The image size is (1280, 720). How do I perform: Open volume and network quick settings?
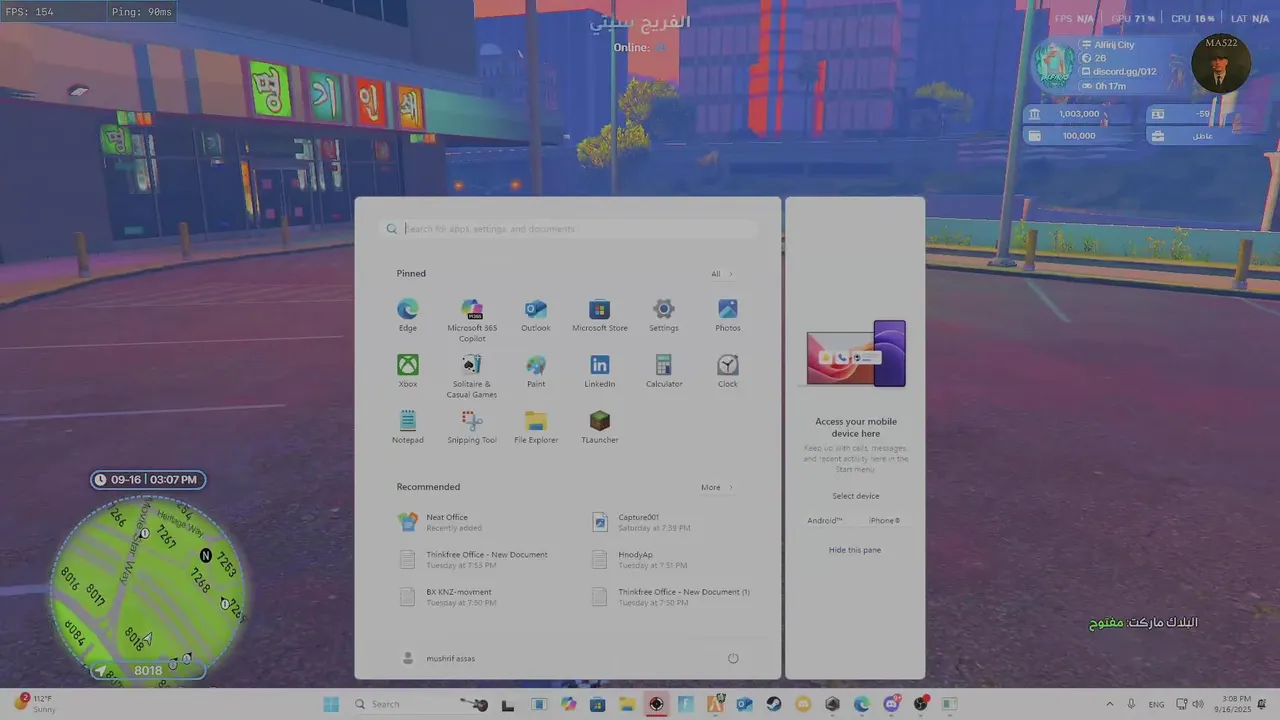click(1190, 704)
